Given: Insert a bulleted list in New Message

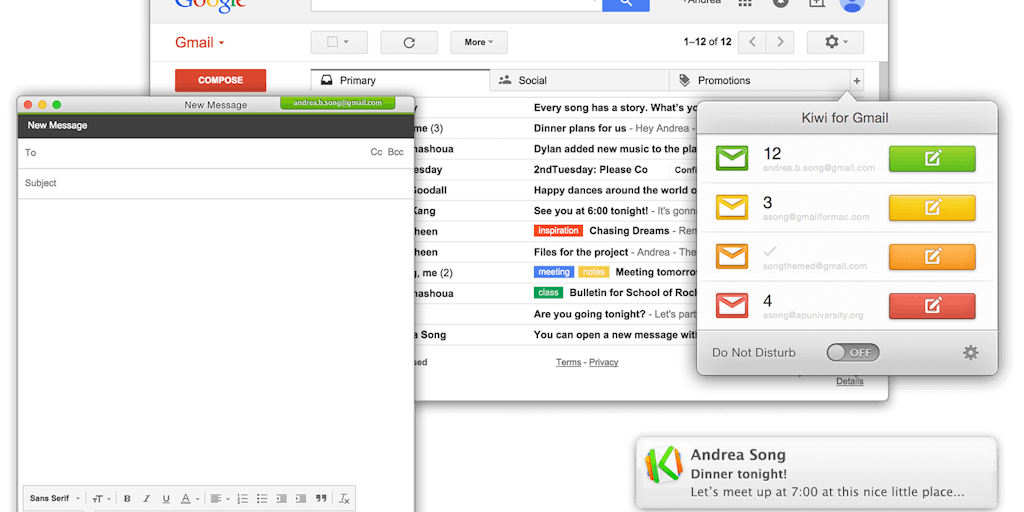Looking at the screenshot, I should (263, 499).
